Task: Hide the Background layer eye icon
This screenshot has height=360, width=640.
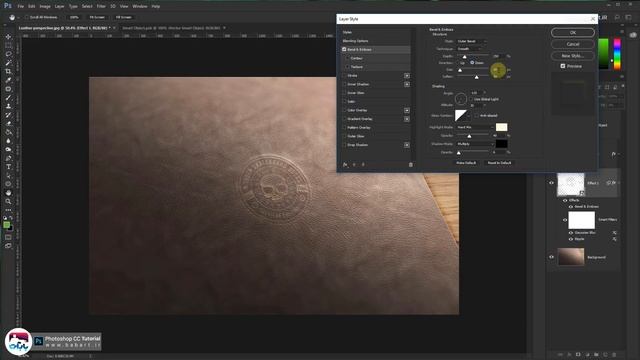Action: pyautogui.click(x=551, y=257)
